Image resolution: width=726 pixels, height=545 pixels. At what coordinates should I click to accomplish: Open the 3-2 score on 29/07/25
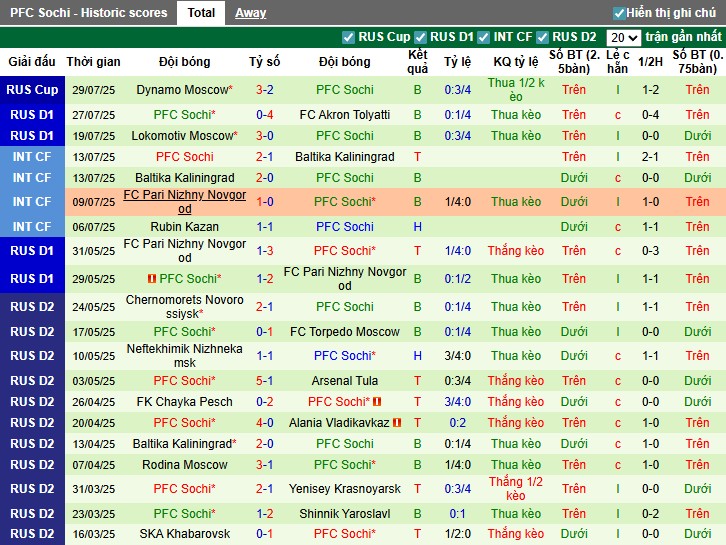(265, 90)
